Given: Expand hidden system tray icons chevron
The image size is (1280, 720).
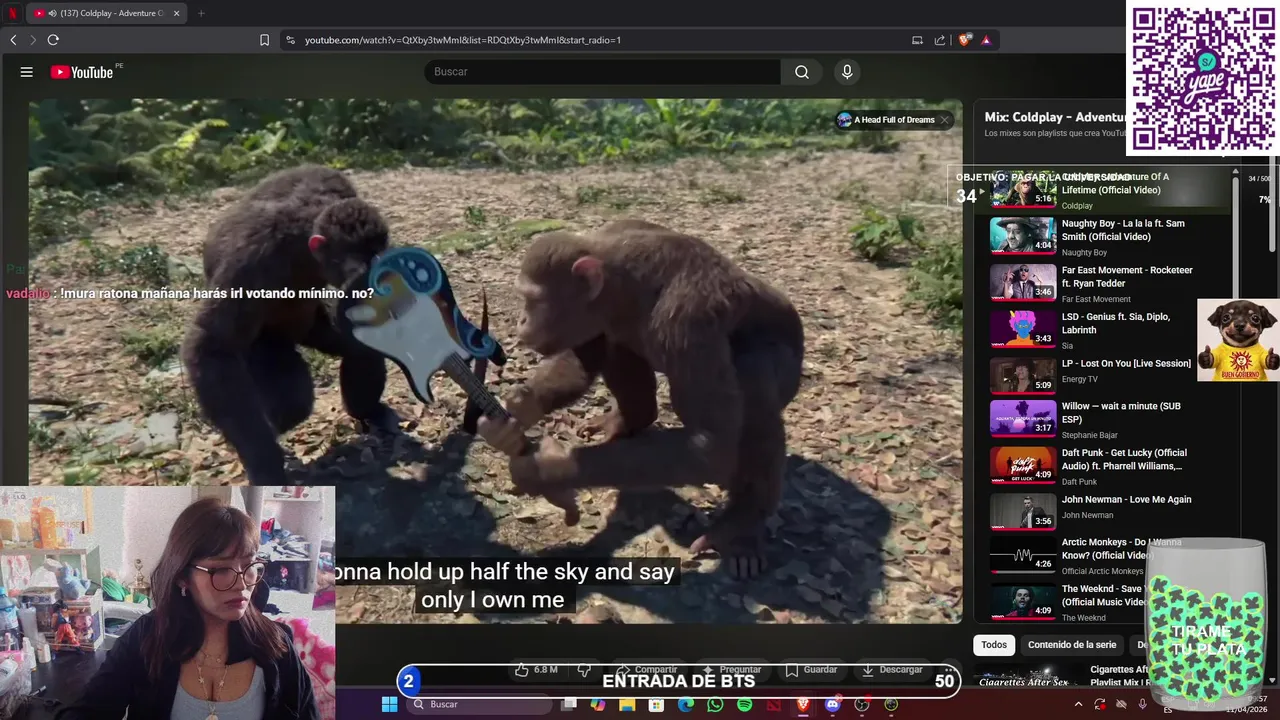Looking at the screenshot, I should click(1078, 705).
